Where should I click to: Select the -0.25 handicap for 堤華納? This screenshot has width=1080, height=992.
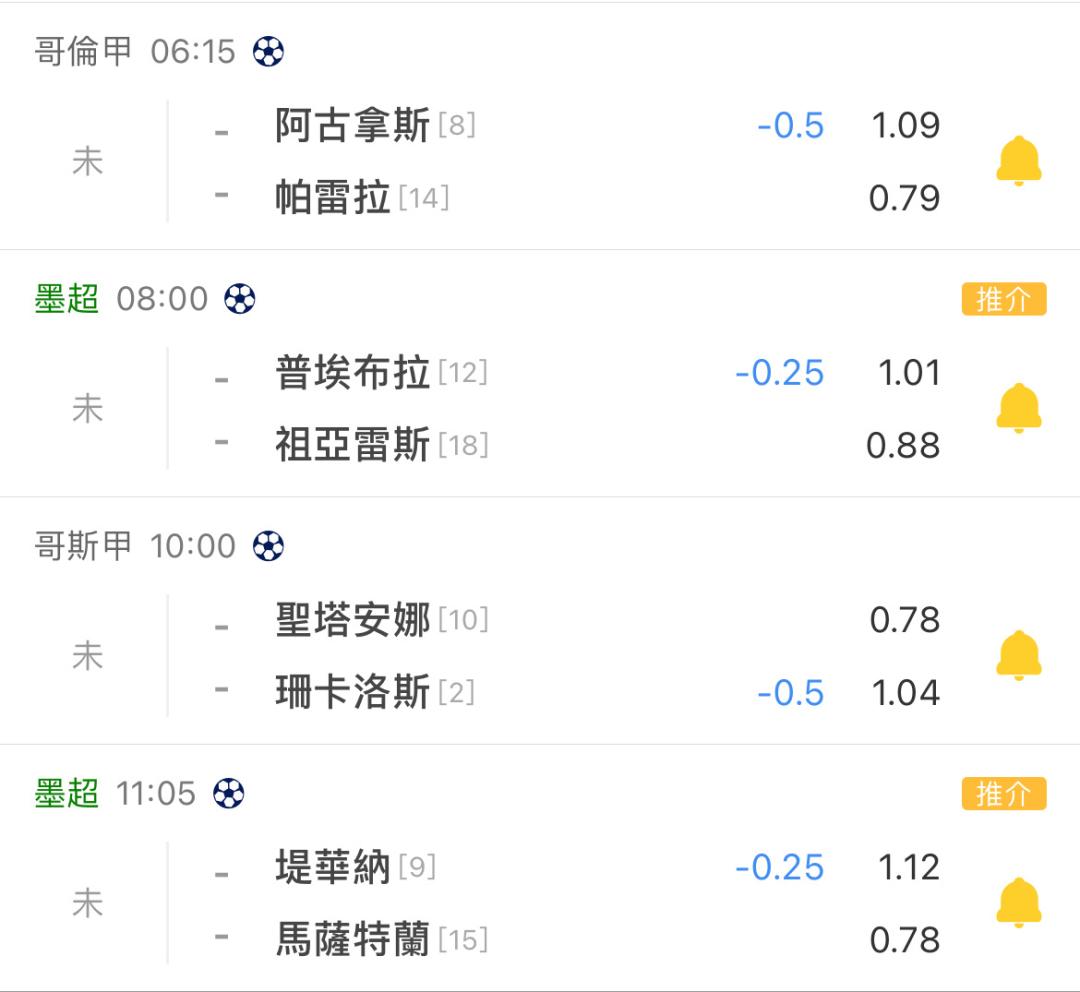(779, 867)
